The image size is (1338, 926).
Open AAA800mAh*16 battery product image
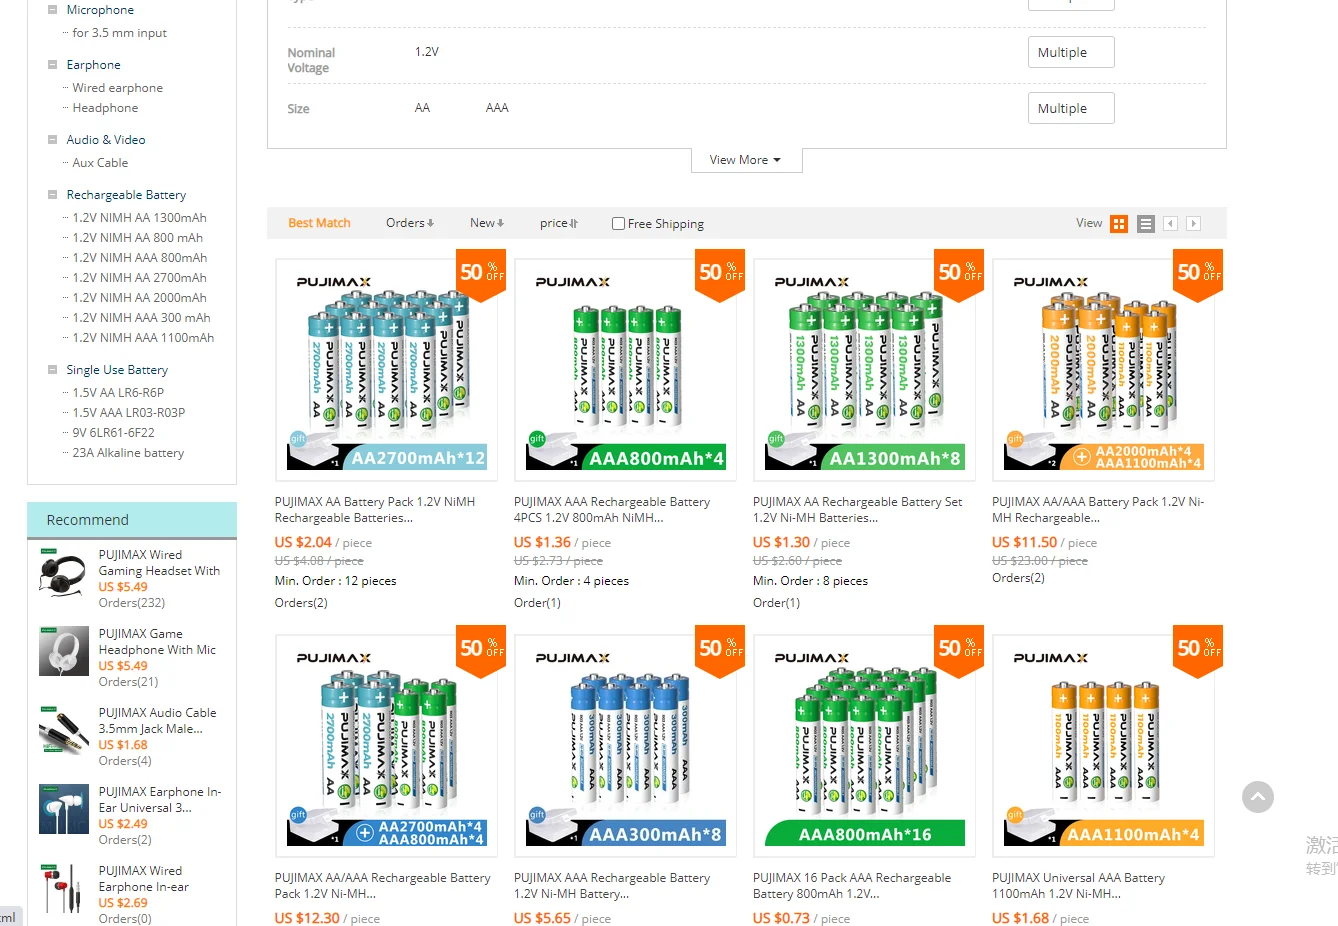pos(864,746)
